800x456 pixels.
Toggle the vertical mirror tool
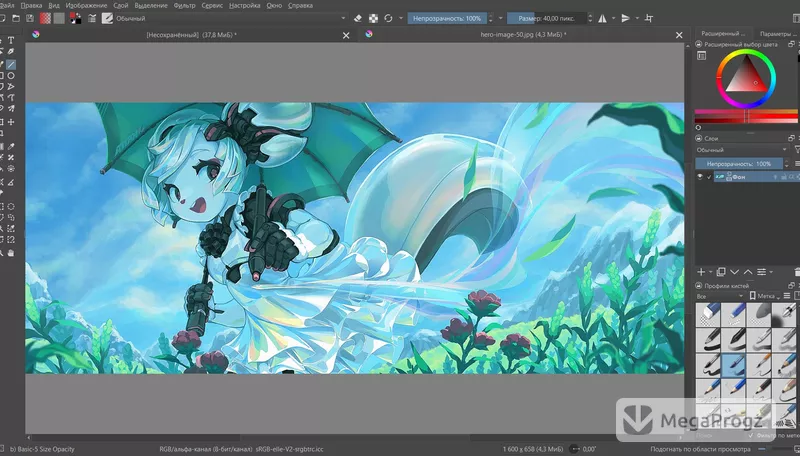pyautogui.click(x=626, y=18)
